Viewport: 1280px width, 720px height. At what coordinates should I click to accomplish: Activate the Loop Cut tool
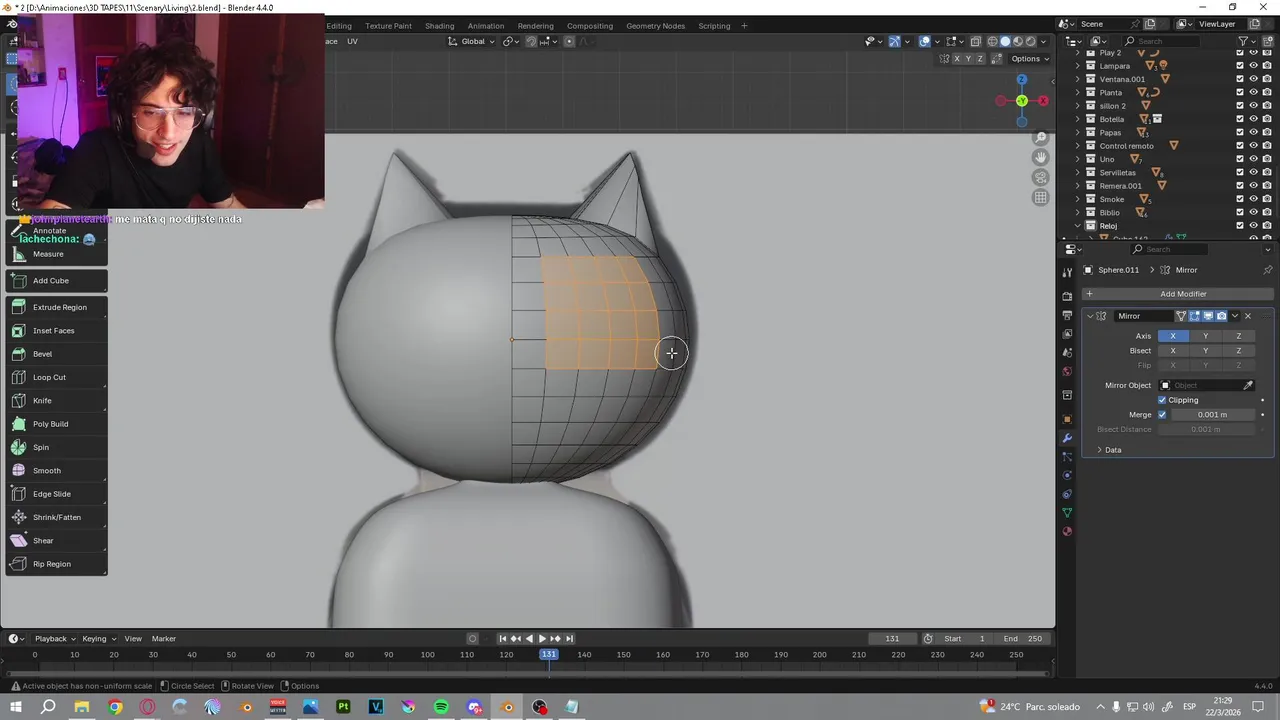click(56, 377)
